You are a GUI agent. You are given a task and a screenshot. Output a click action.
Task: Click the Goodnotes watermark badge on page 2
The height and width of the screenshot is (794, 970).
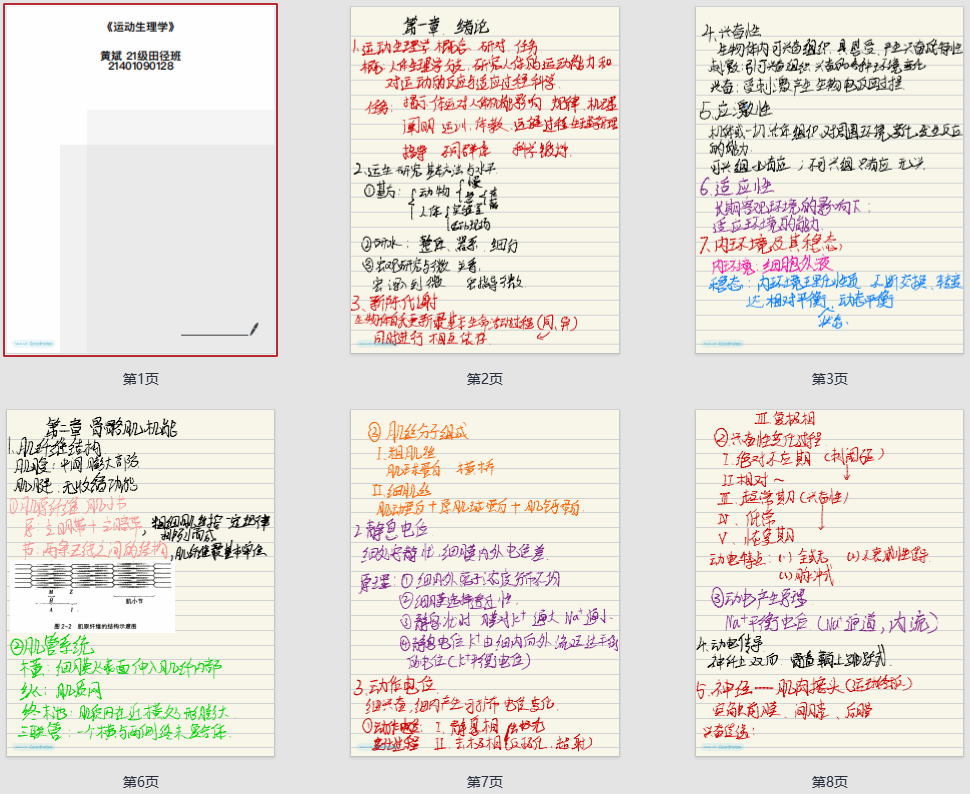[x=379, y=343]
